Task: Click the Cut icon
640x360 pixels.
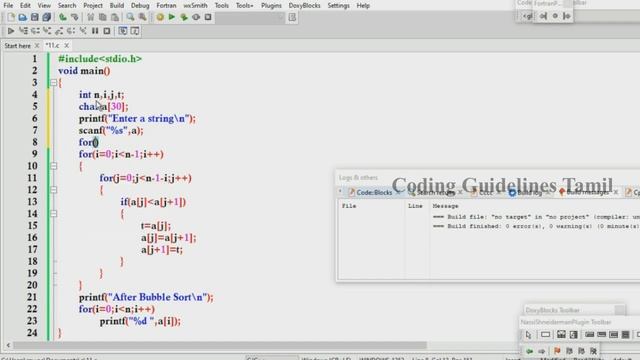Action: click(91, 17)
